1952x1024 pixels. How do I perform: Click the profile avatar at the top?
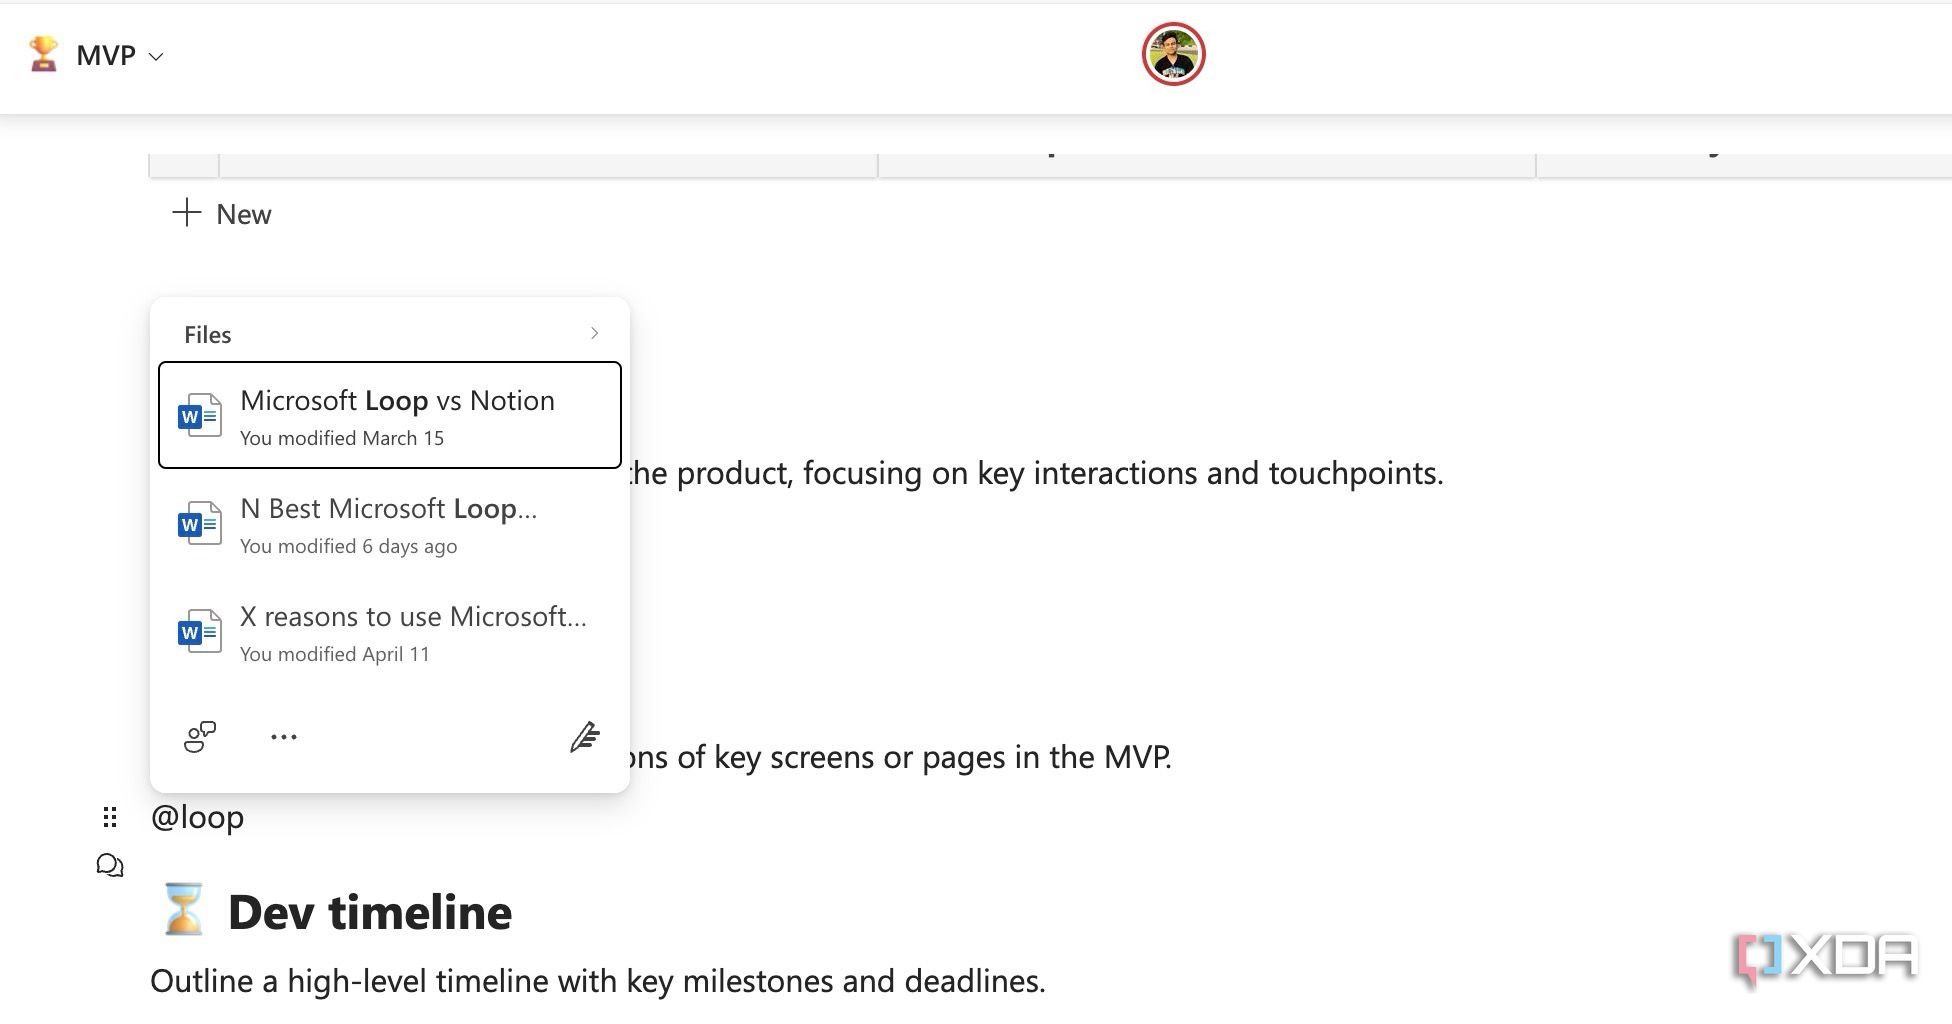1173,53
